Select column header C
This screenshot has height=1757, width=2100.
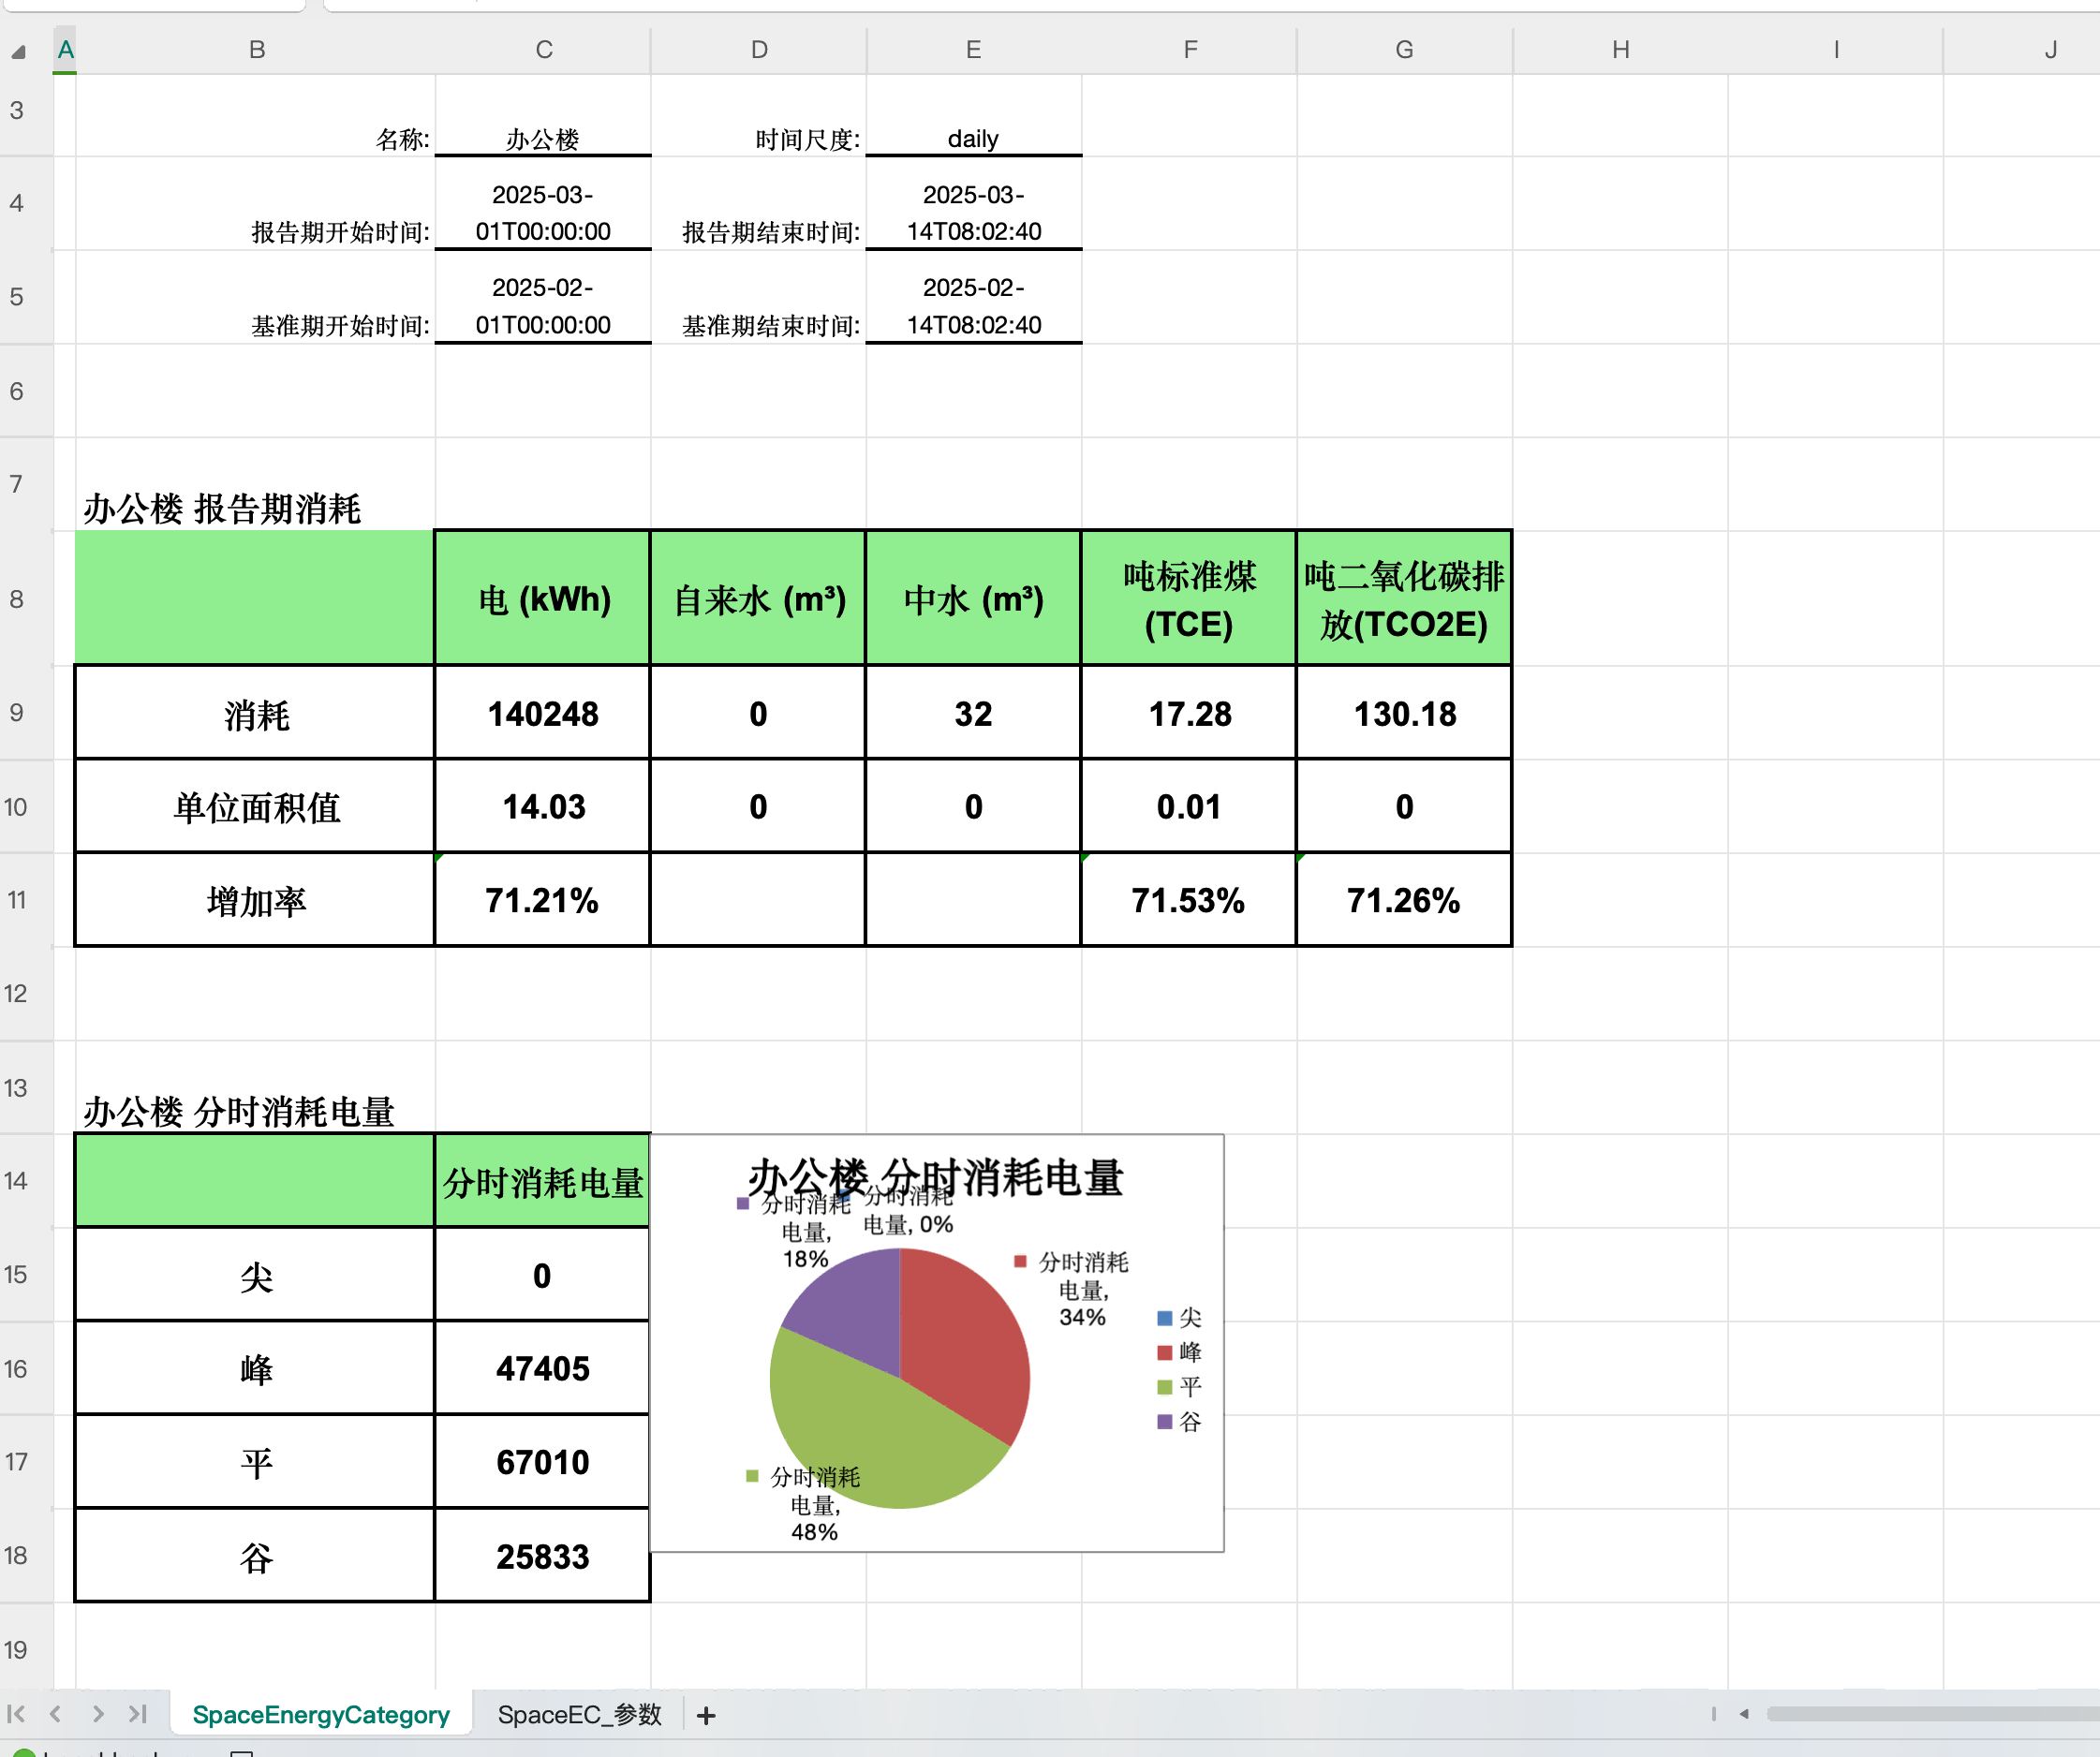[543, 48]
